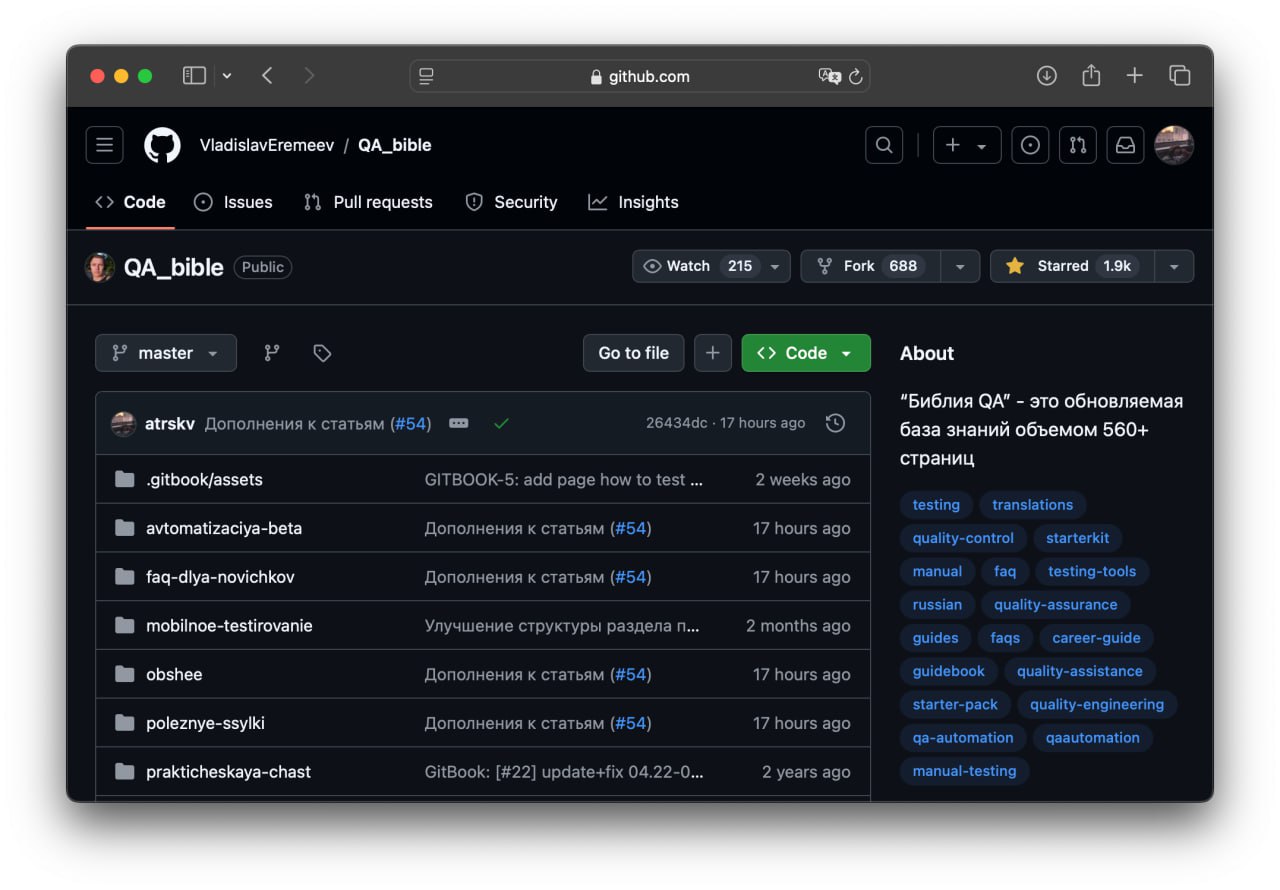Viewport: 1280px width, 890px height.
Task: Expand the commit message ellipsis
Action: pos(459,423)
